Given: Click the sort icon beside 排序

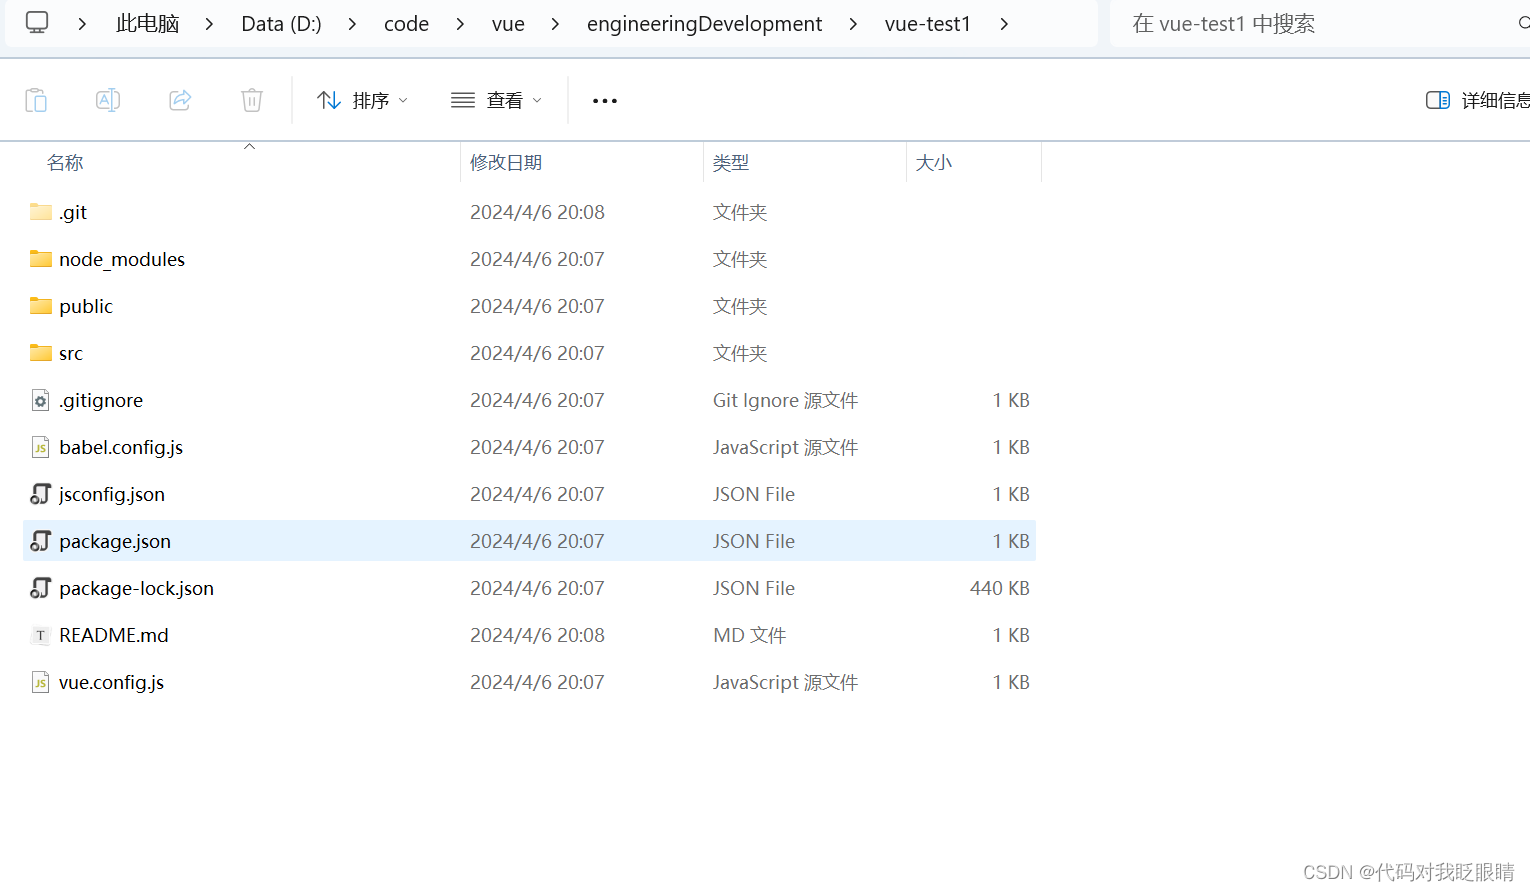Looking at the screenshot, I should [x=329, y=100].
